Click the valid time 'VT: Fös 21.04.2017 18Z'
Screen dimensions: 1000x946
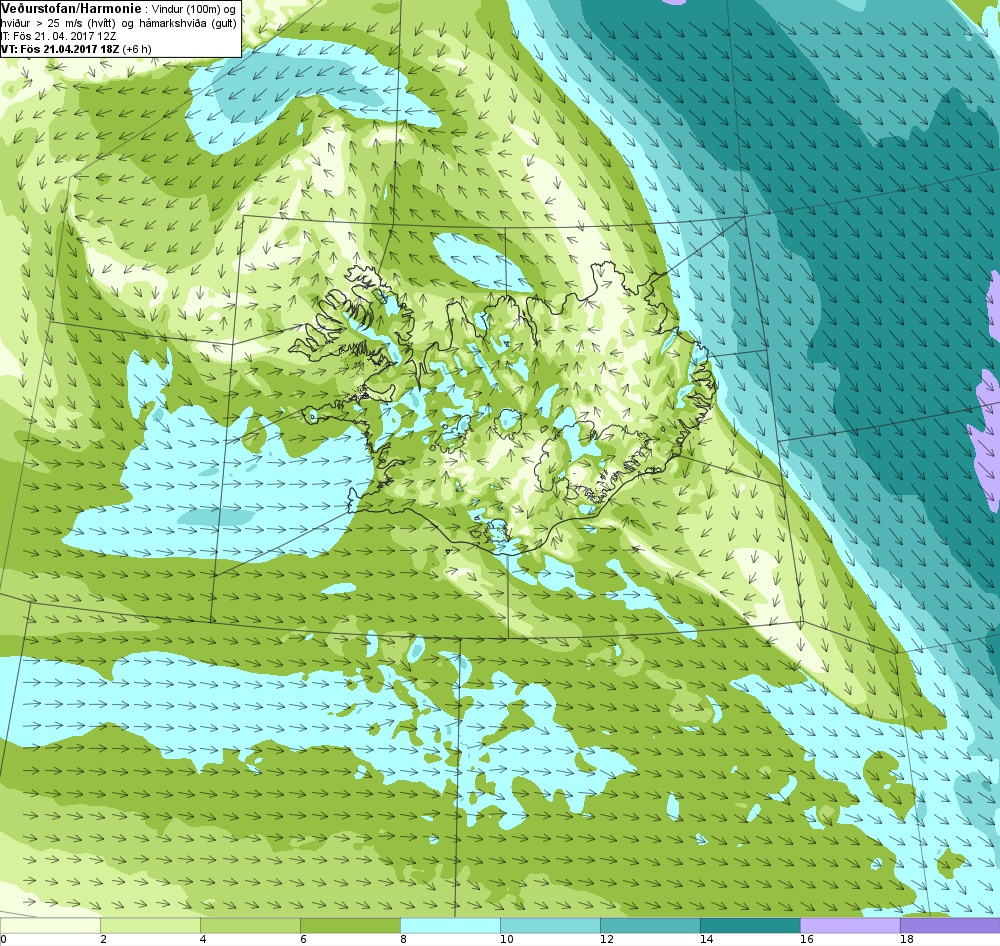coord(60,49)
